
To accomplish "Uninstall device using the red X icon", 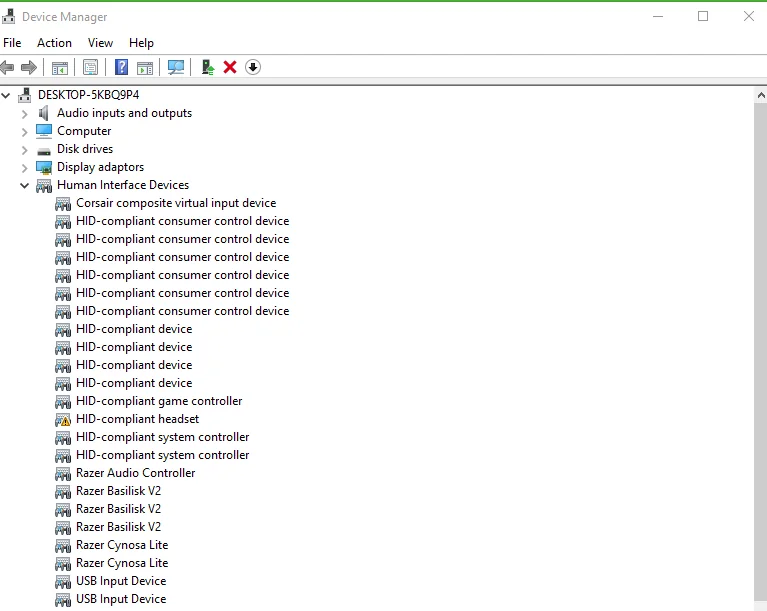I will point(230,67).
